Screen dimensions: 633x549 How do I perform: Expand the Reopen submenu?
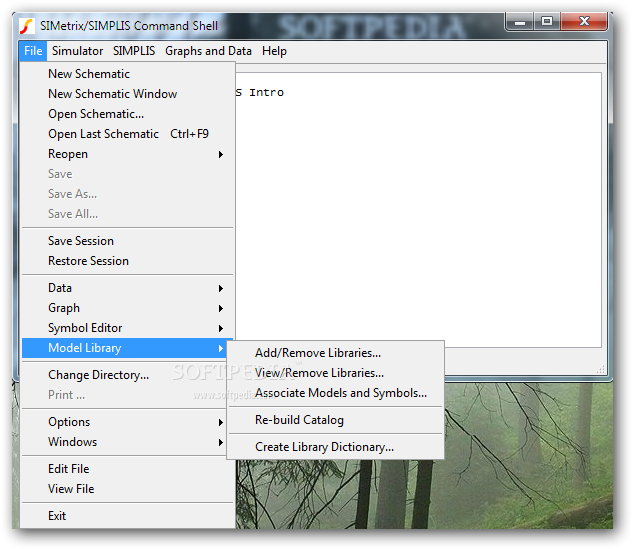[128, 154]
